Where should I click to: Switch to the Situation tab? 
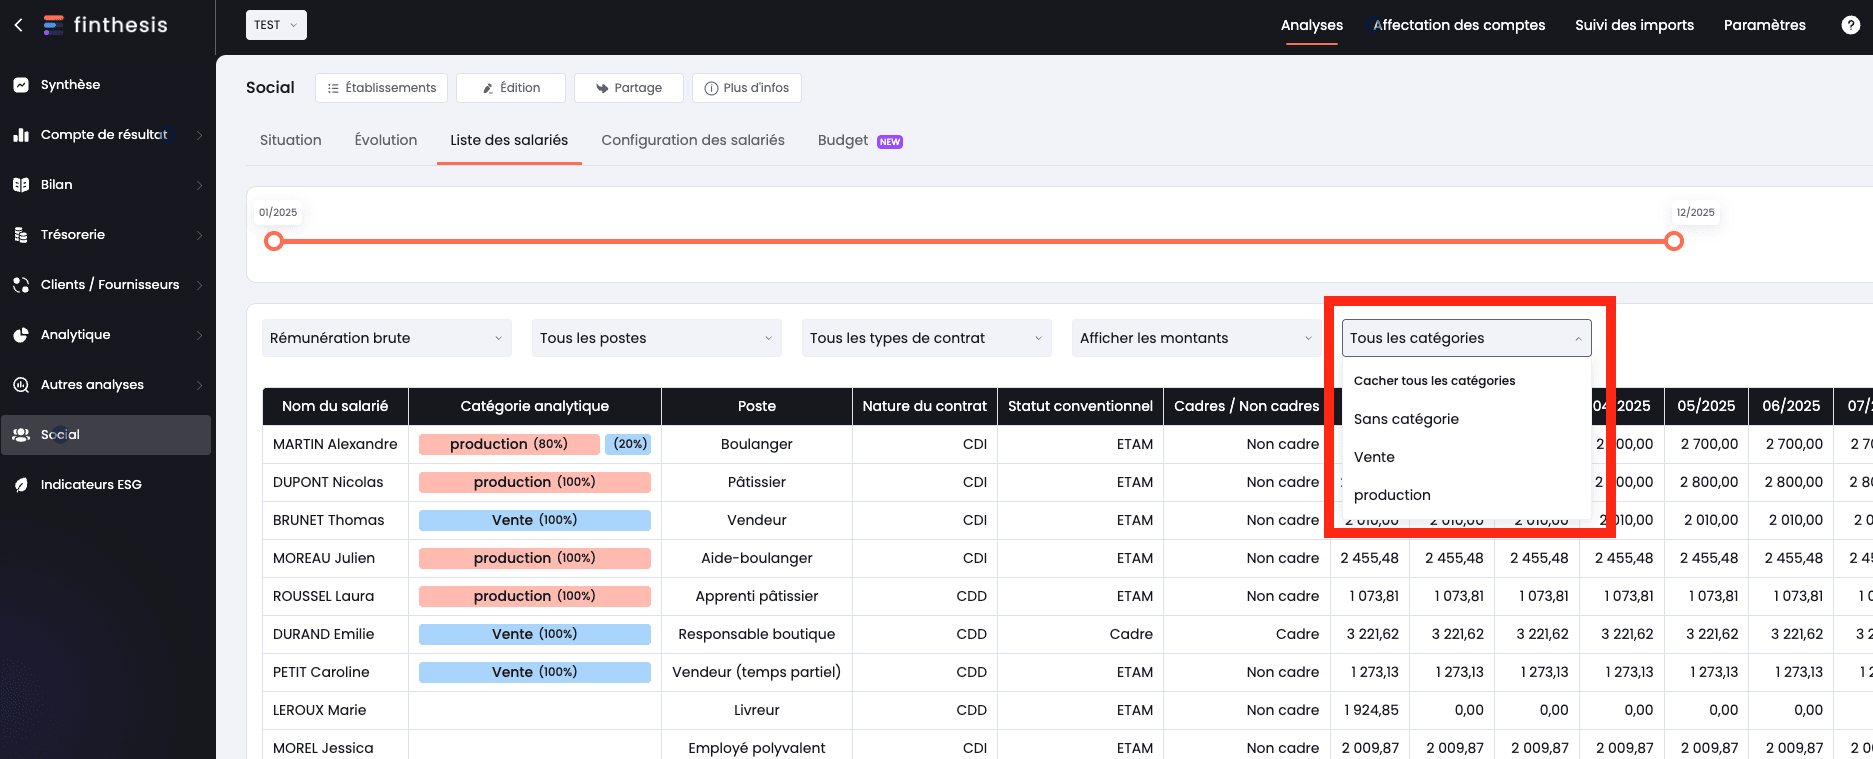click(x=291, y=140)
